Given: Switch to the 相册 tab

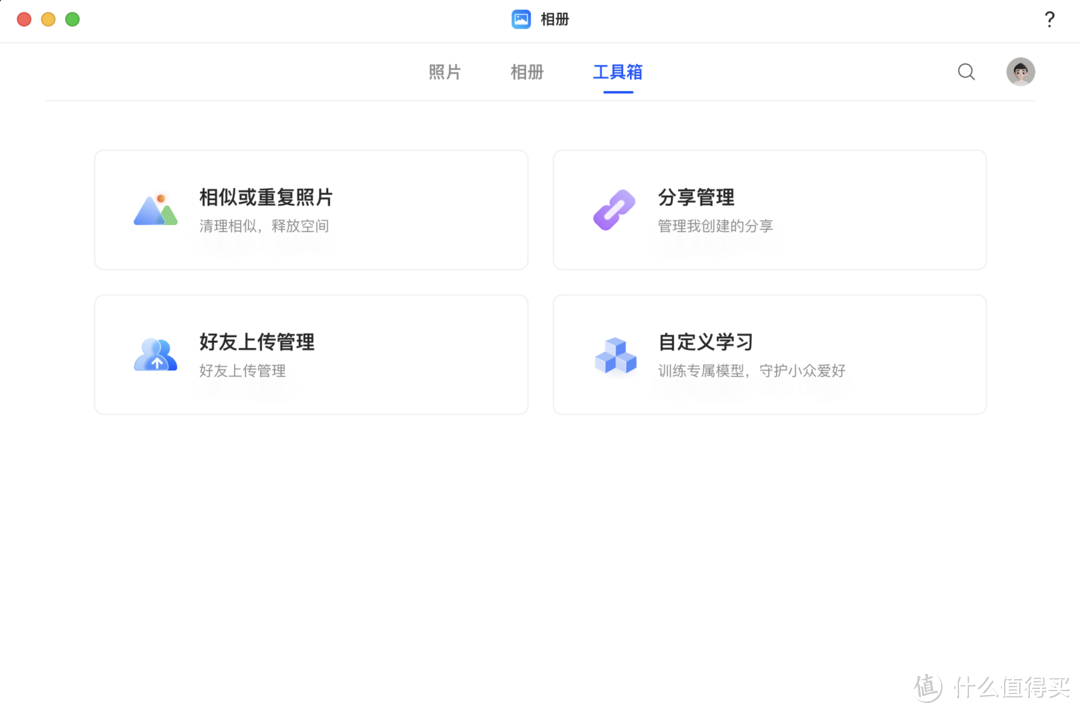Looking at the screenshot, I should (527, 71).
